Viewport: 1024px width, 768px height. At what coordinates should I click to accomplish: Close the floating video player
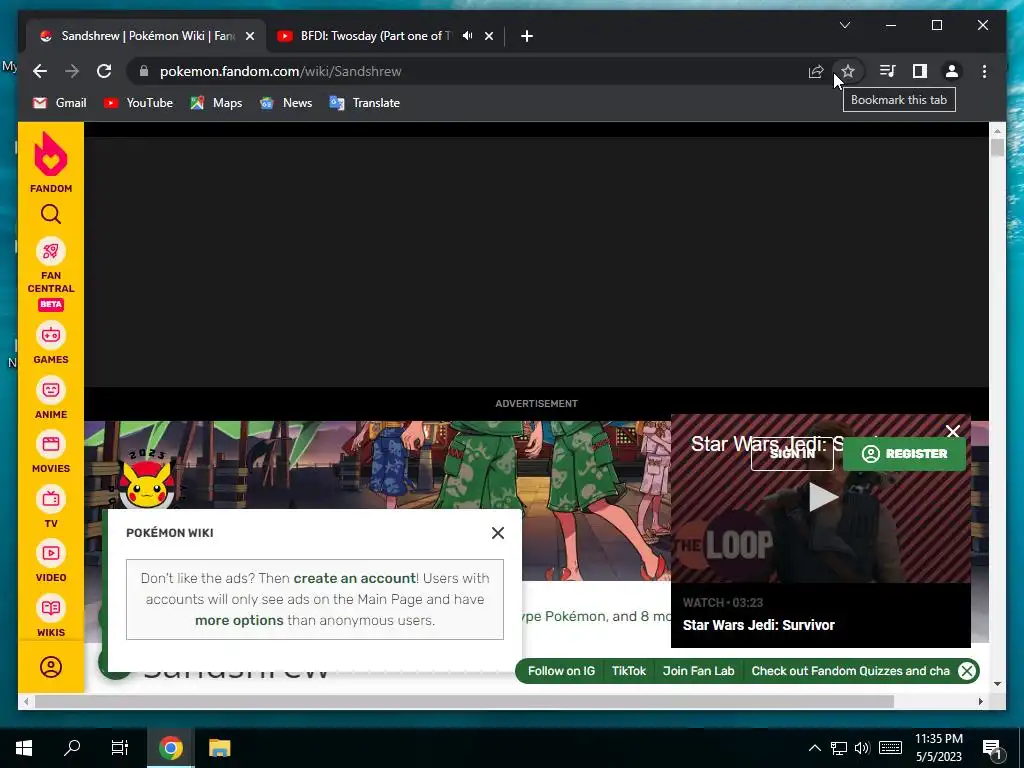pyautogui.click(x=953, y=431)
